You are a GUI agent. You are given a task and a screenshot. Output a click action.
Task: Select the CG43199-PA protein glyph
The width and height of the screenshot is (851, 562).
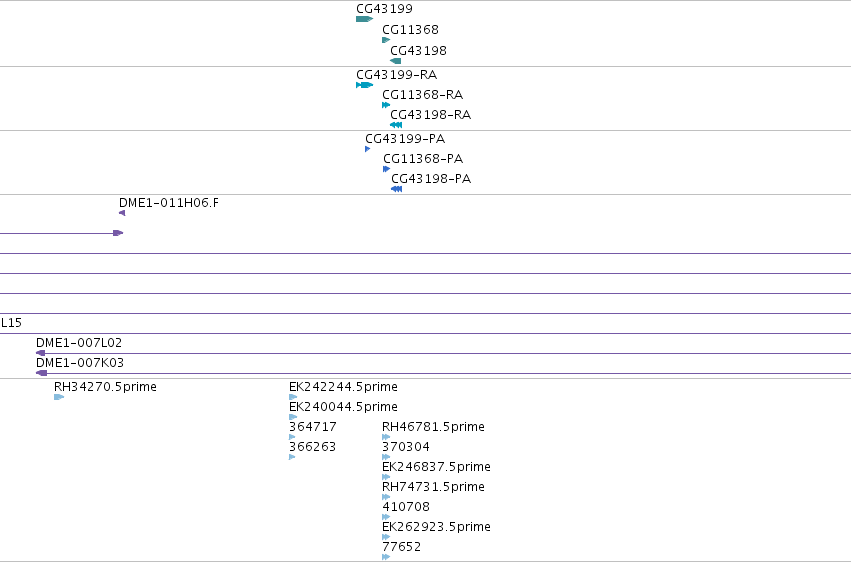point(367,149)
